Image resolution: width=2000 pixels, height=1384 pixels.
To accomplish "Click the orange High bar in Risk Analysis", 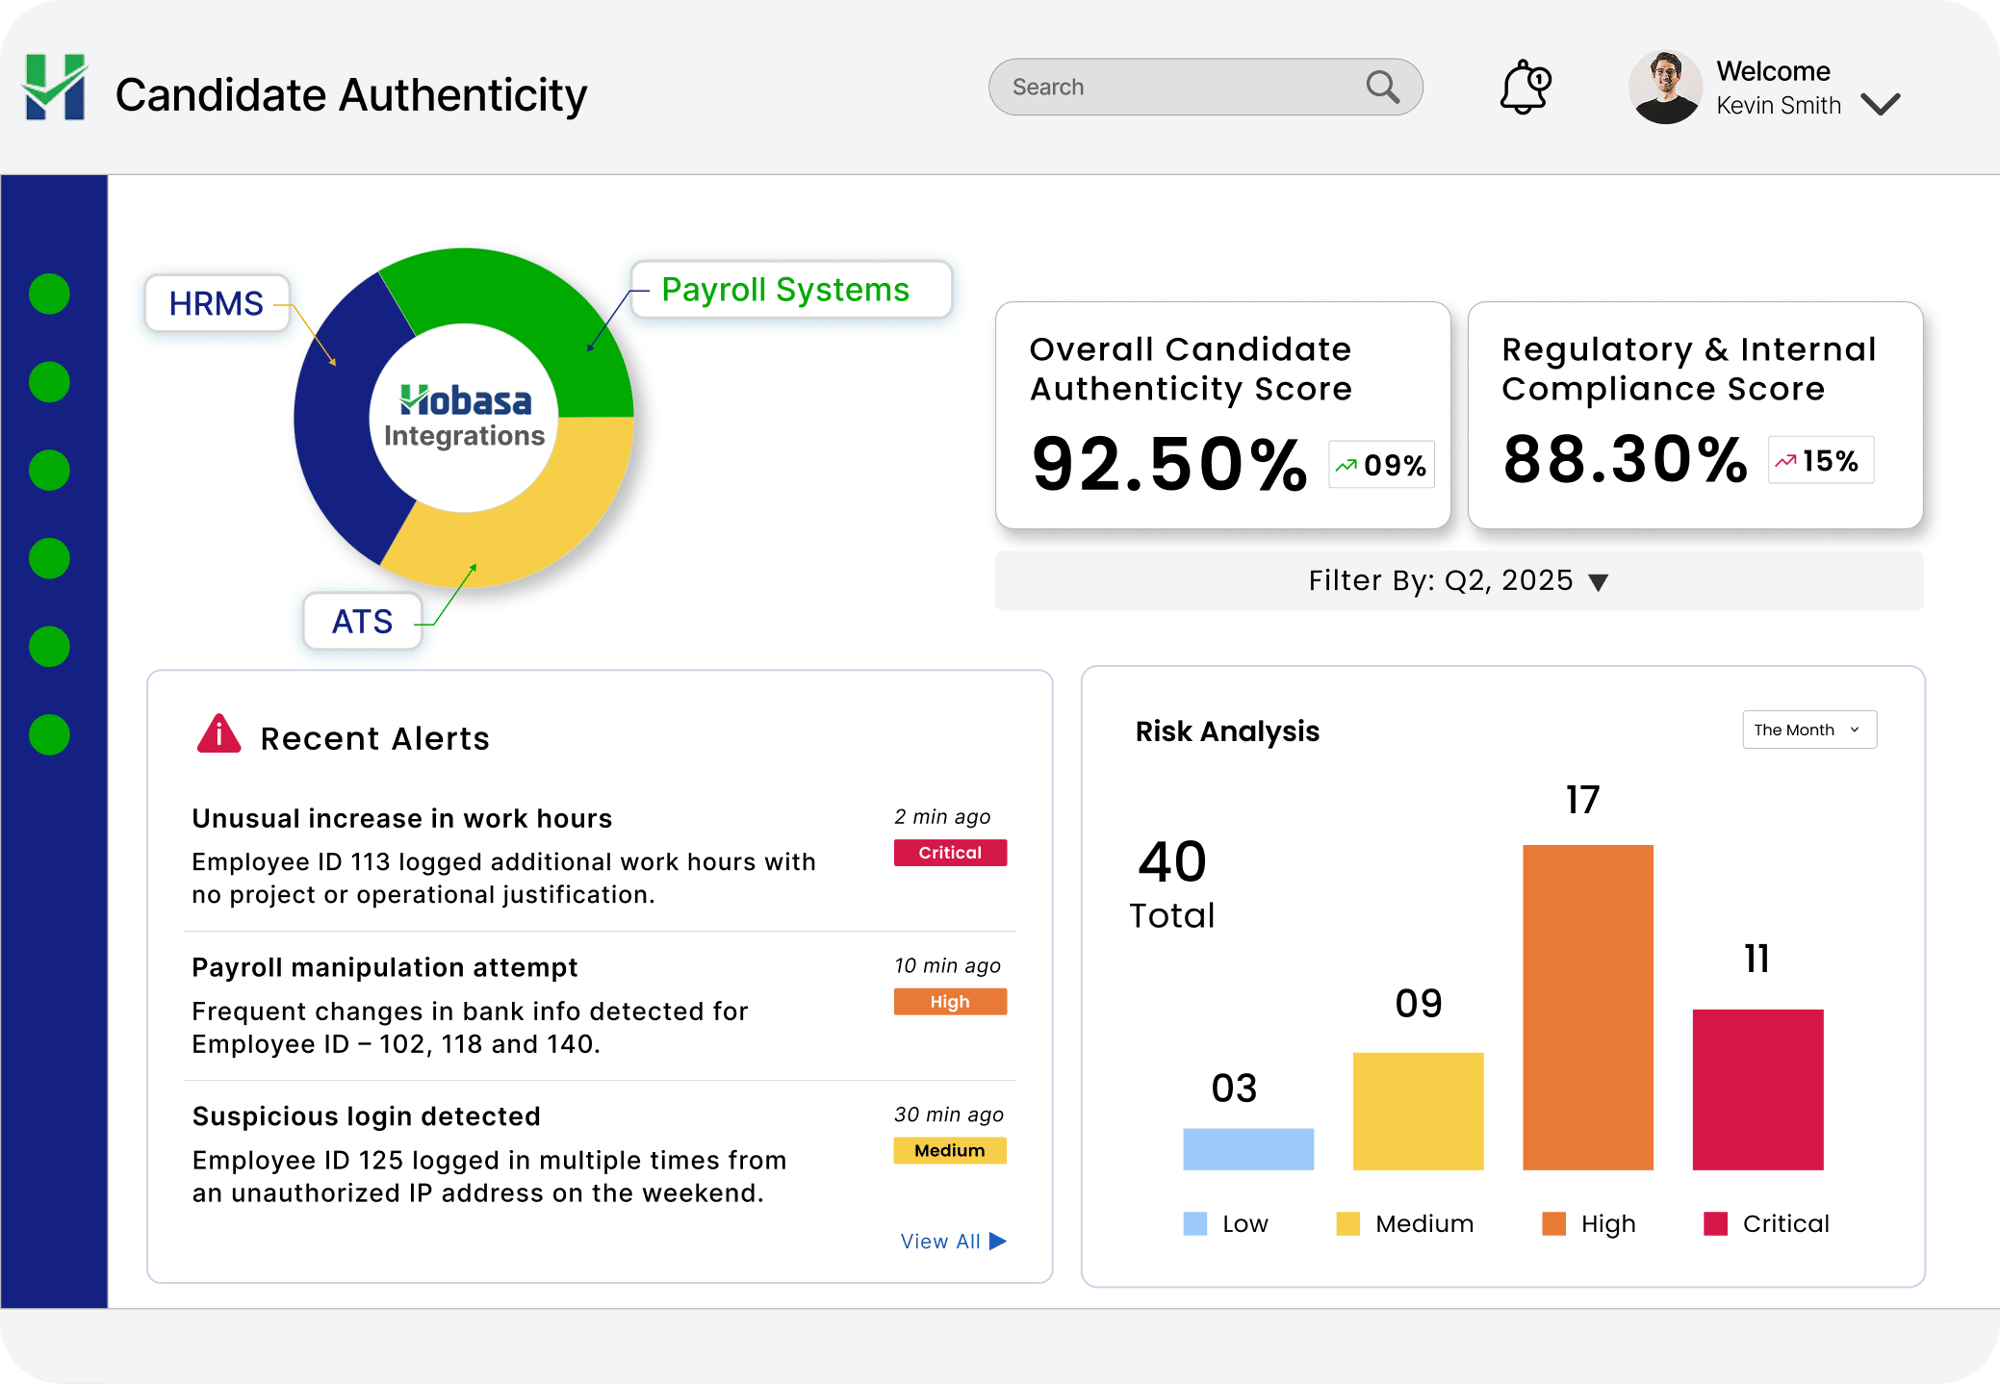I will point(1587,1006).
